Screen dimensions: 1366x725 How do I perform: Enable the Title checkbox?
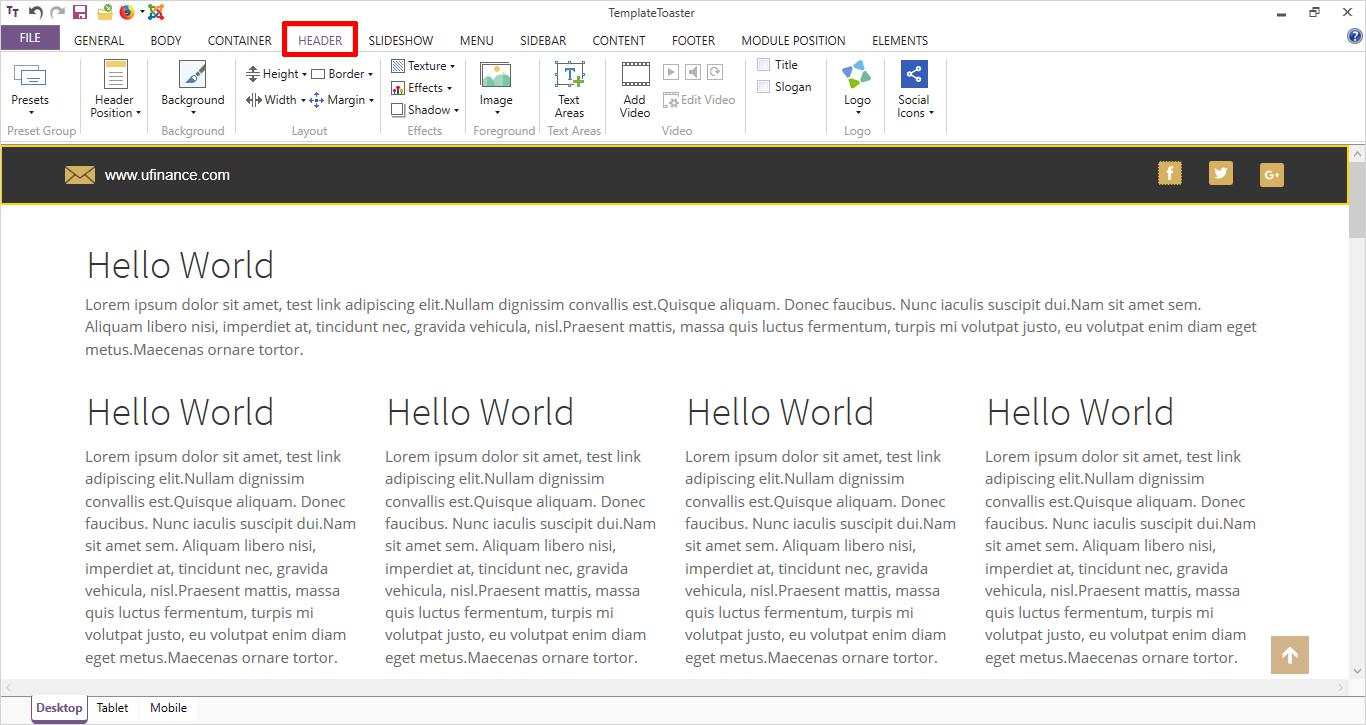[764, 65]
